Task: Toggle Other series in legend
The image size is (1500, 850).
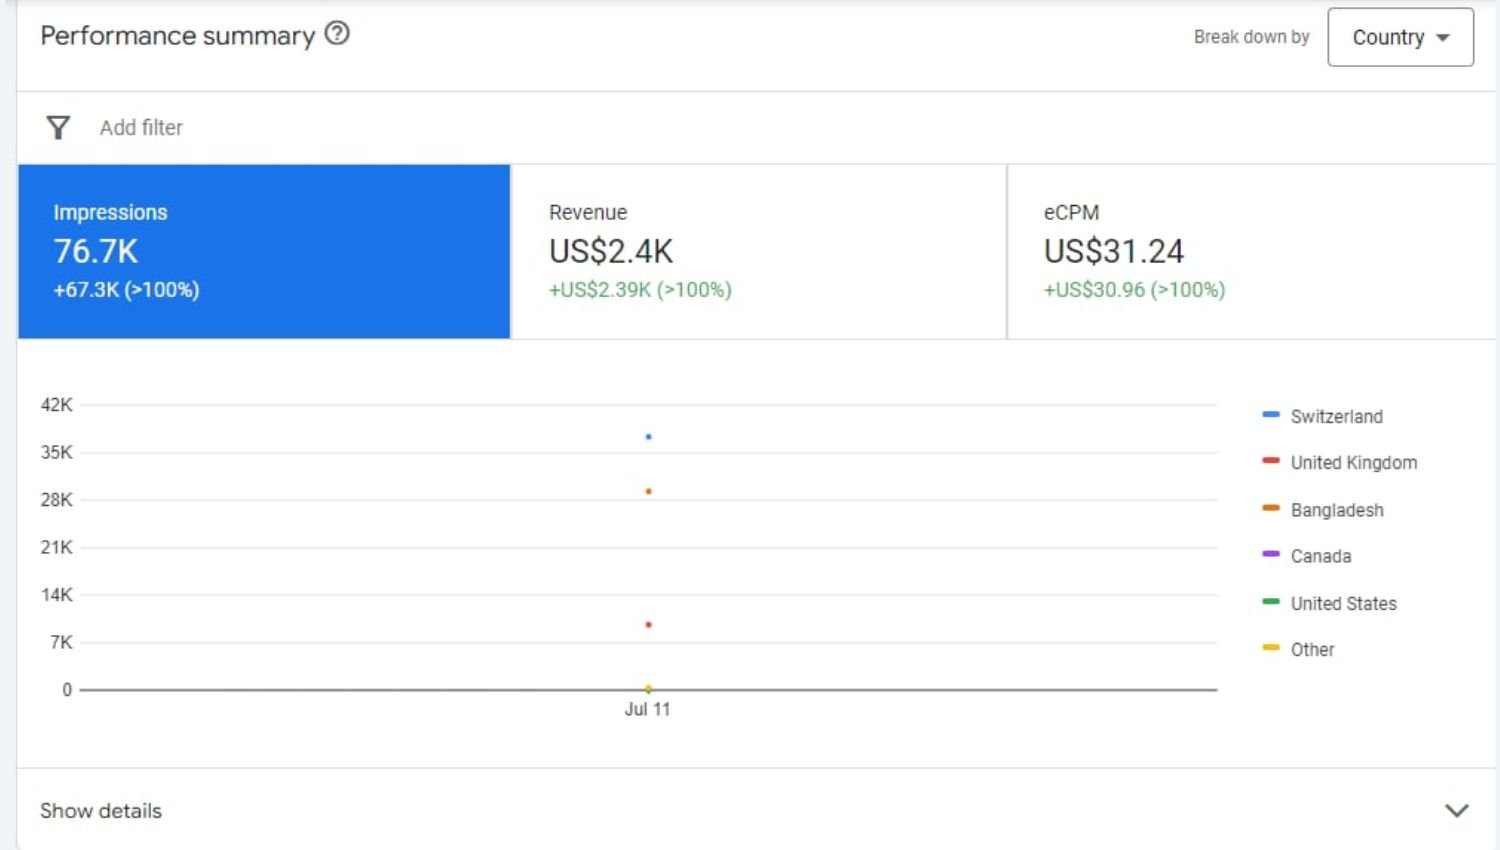Action: (1299, 649)
